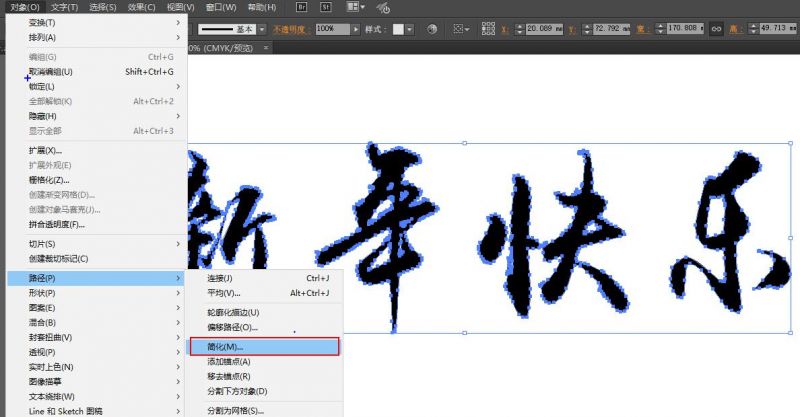This screenshot has width=800, height=417.
Task: Toggle the constrain width and height link
Action: point(716,30)
